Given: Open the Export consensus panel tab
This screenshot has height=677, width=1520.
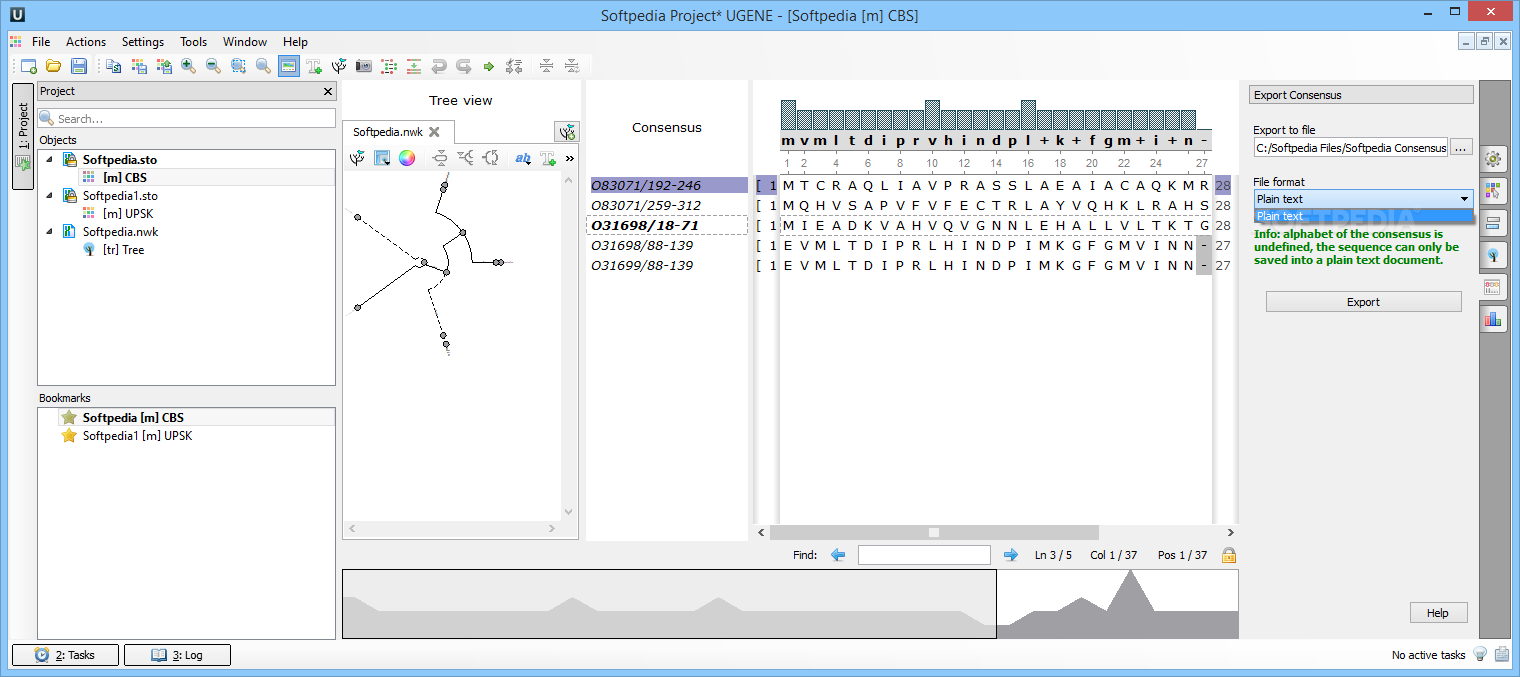Looking at the screenshot, I should (x=1494, y=286).
